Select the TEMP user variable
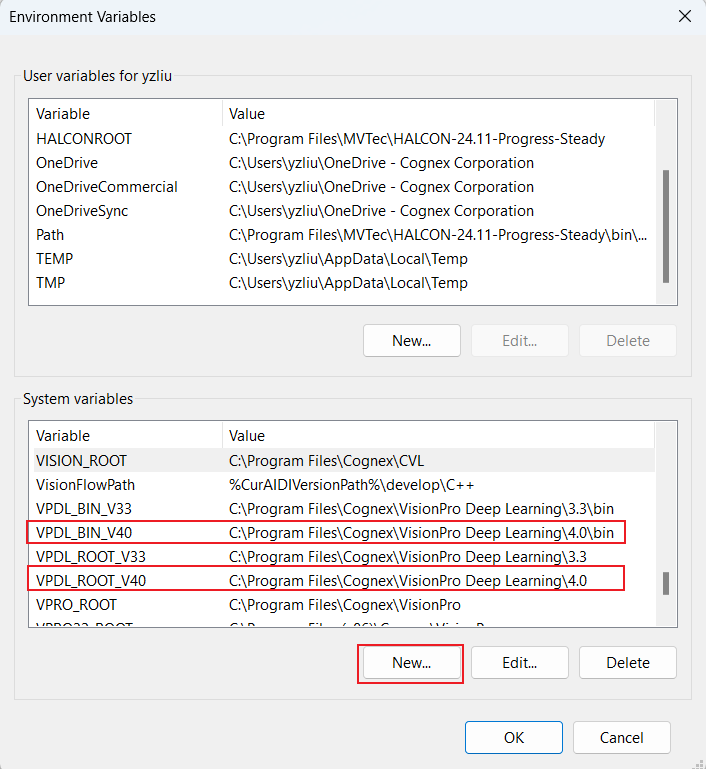 (x=344, y=259)
